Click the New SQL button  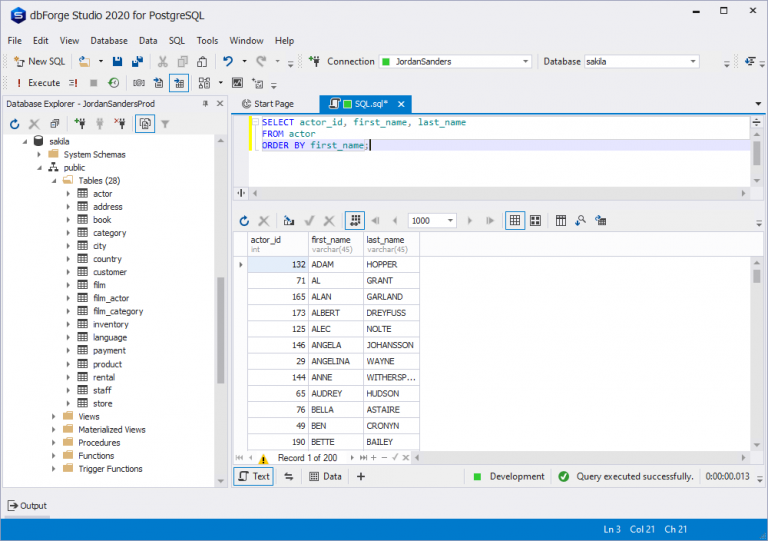tap(40, 62)
